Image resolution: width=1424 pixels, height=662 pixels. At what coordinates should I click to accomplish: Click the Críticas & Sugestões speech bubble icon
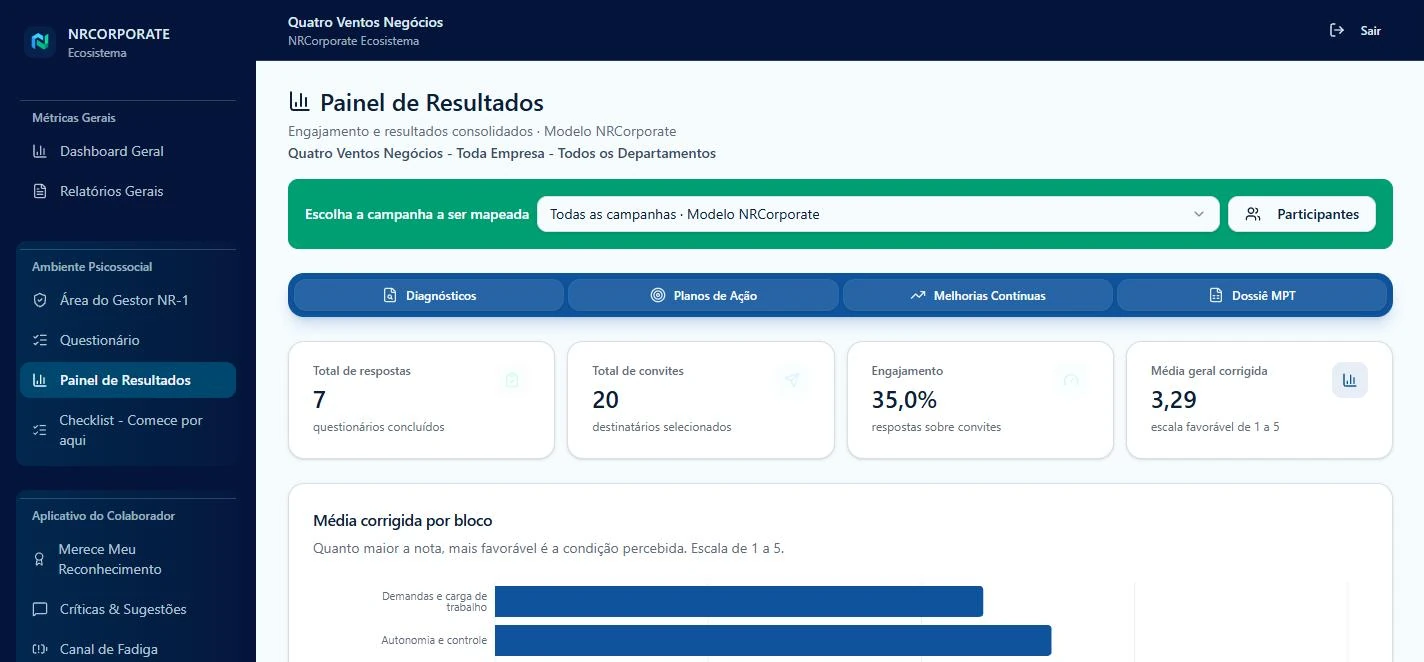40,609
